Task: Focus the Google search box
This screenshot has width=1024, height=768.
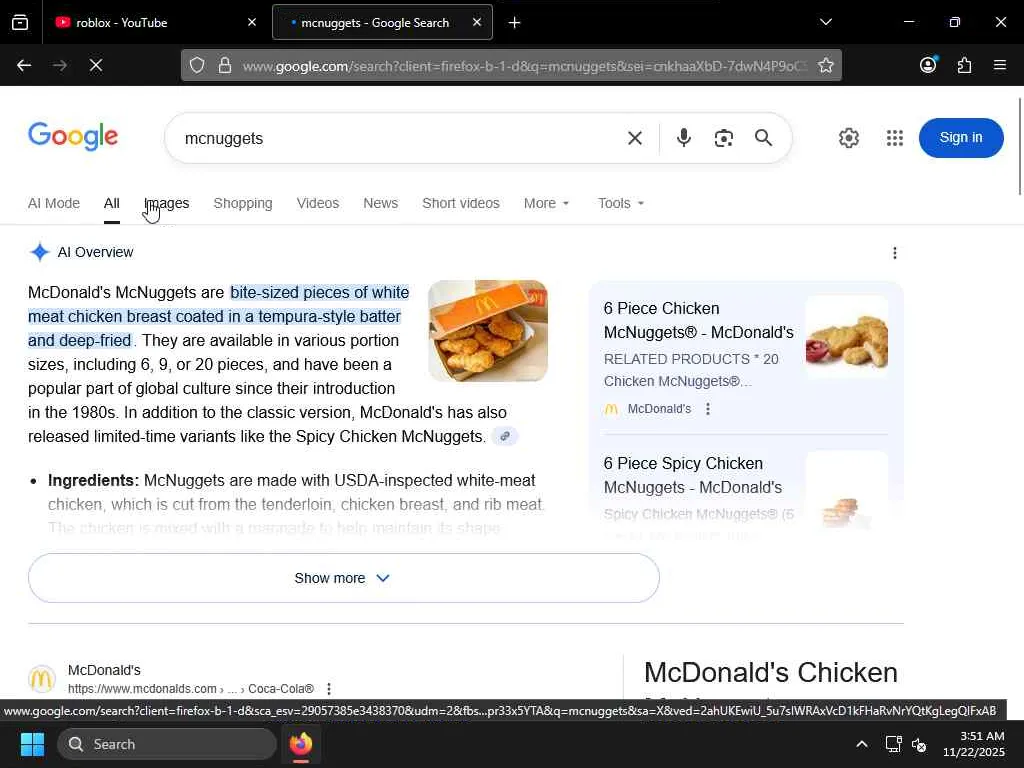Action: point(398,138)
